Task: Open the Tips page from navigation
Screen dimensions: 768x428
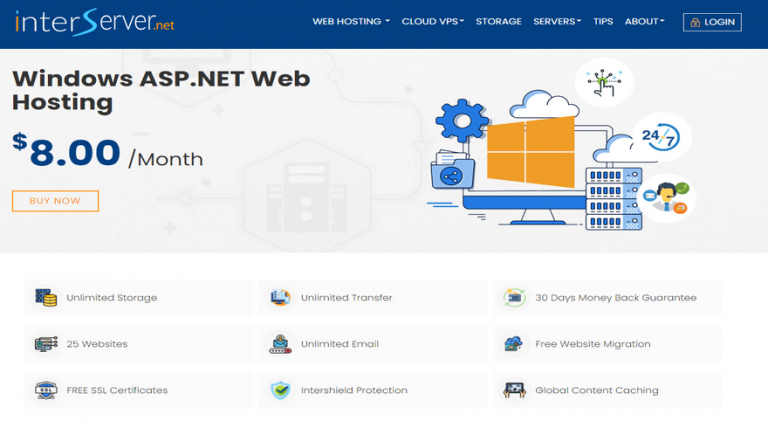Action: (x=603, y=21)
